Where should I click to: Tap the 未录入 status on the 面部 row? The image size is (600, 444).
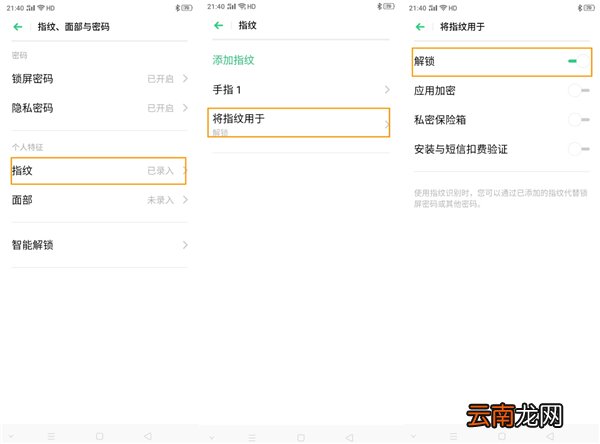click(x=160, y=200)
